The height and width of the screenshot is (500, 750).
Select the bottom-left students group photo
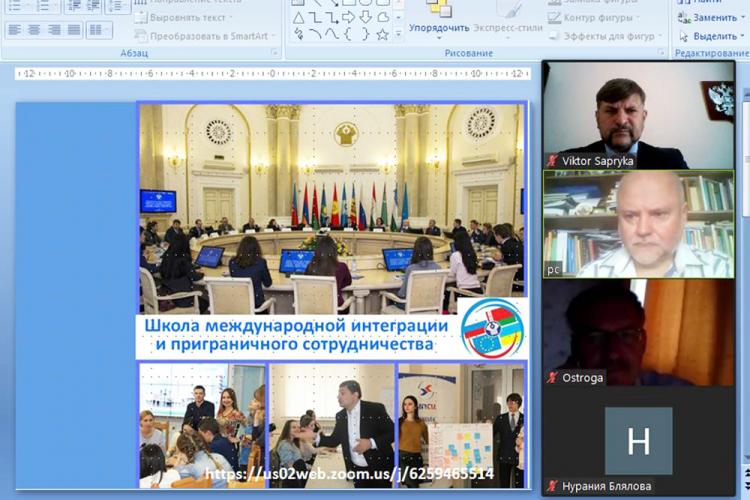202,426
